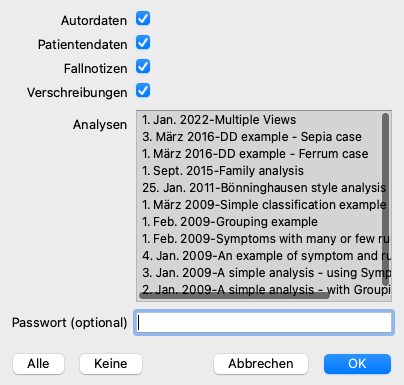
Task: Click the Passwort (optional) input field
Action: (x=264, y=322)
